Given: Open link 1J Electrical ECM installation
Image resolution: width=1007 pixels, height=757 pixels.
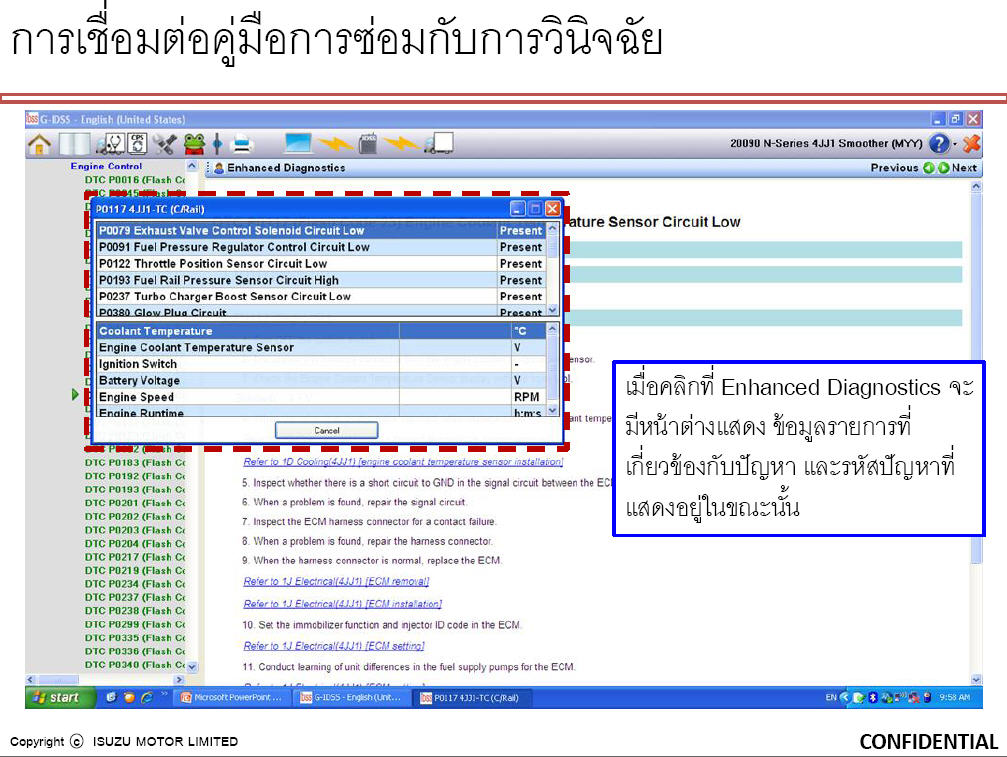Looking at the screenshot, I should click(x=342, y=604).
